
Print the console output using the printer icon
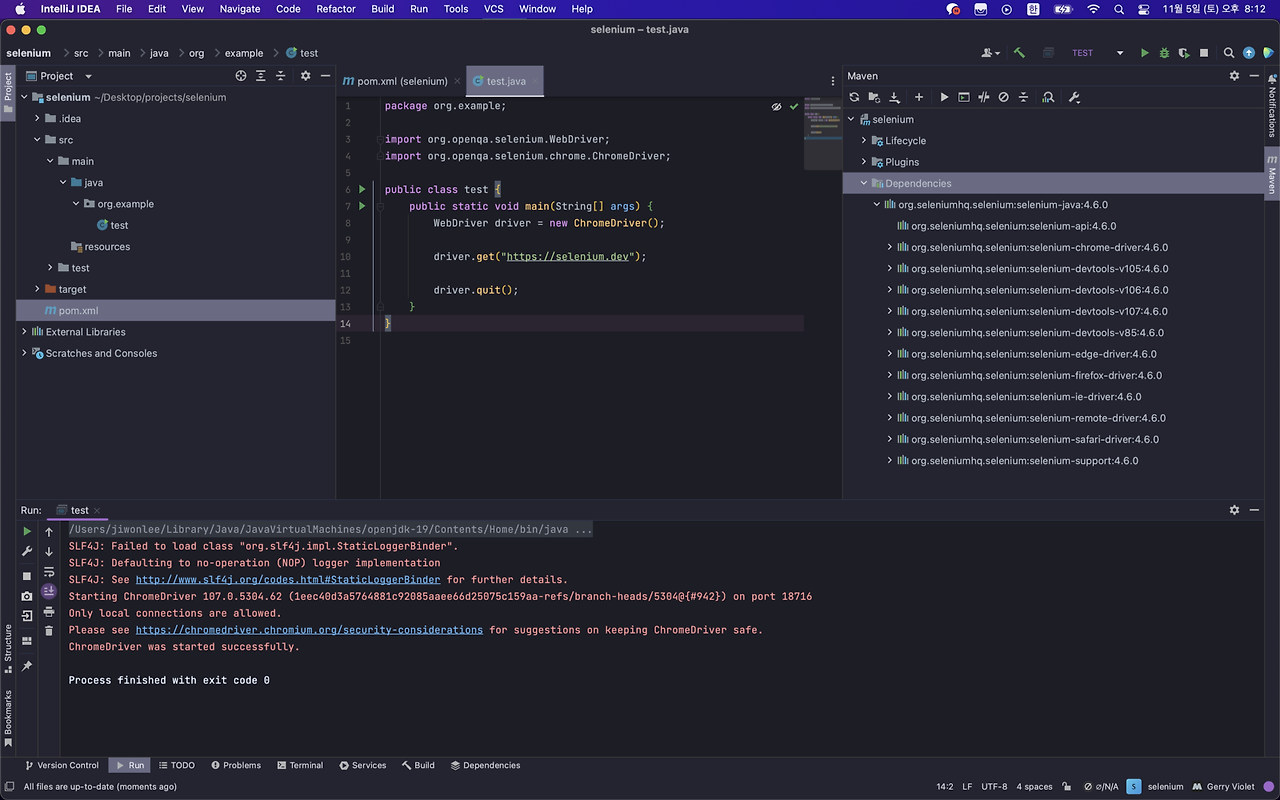48,611
